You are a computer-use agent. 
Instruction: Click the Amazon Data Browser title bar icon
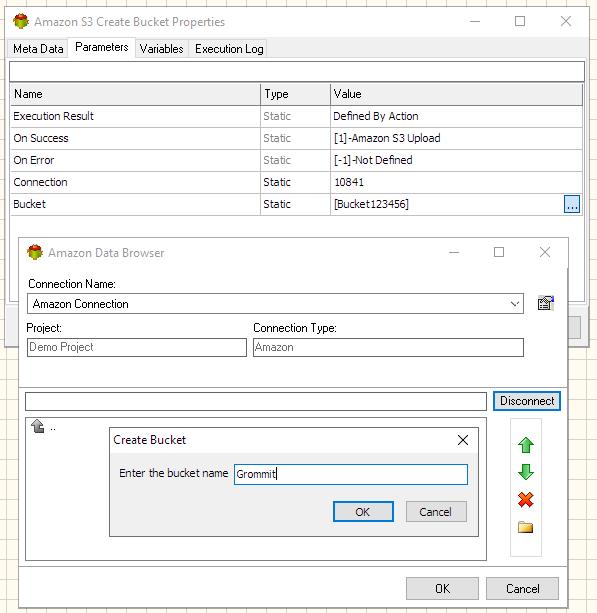[35, 252]
